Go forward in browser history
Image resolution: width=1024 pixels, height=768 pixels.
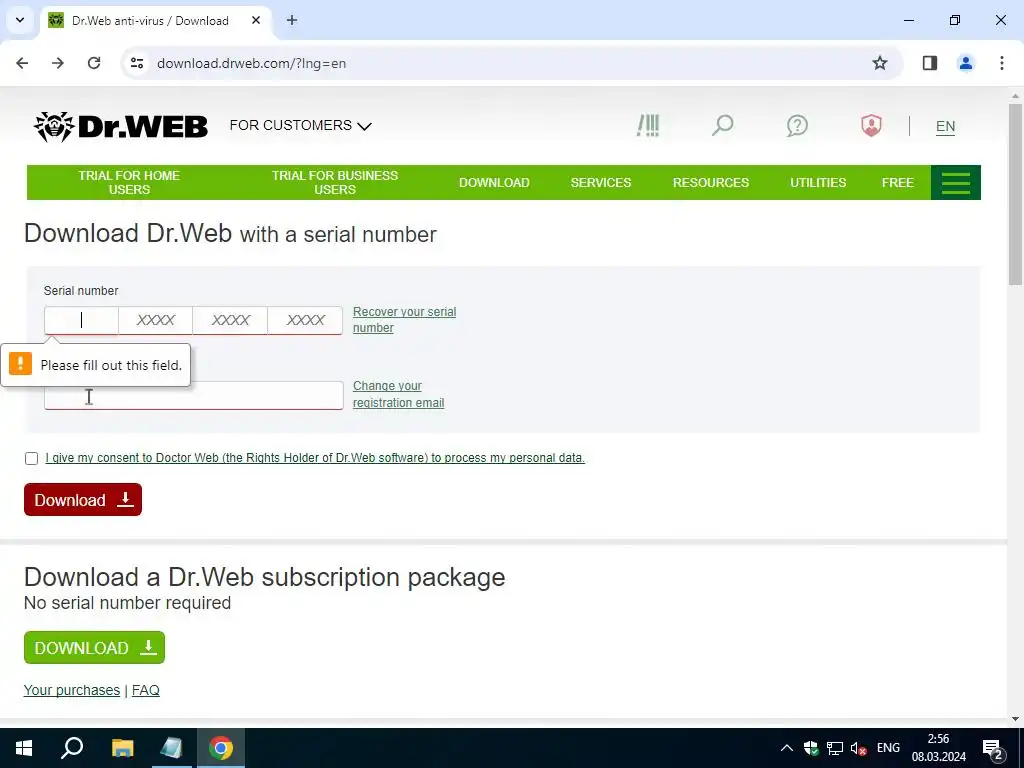(58, 63)
